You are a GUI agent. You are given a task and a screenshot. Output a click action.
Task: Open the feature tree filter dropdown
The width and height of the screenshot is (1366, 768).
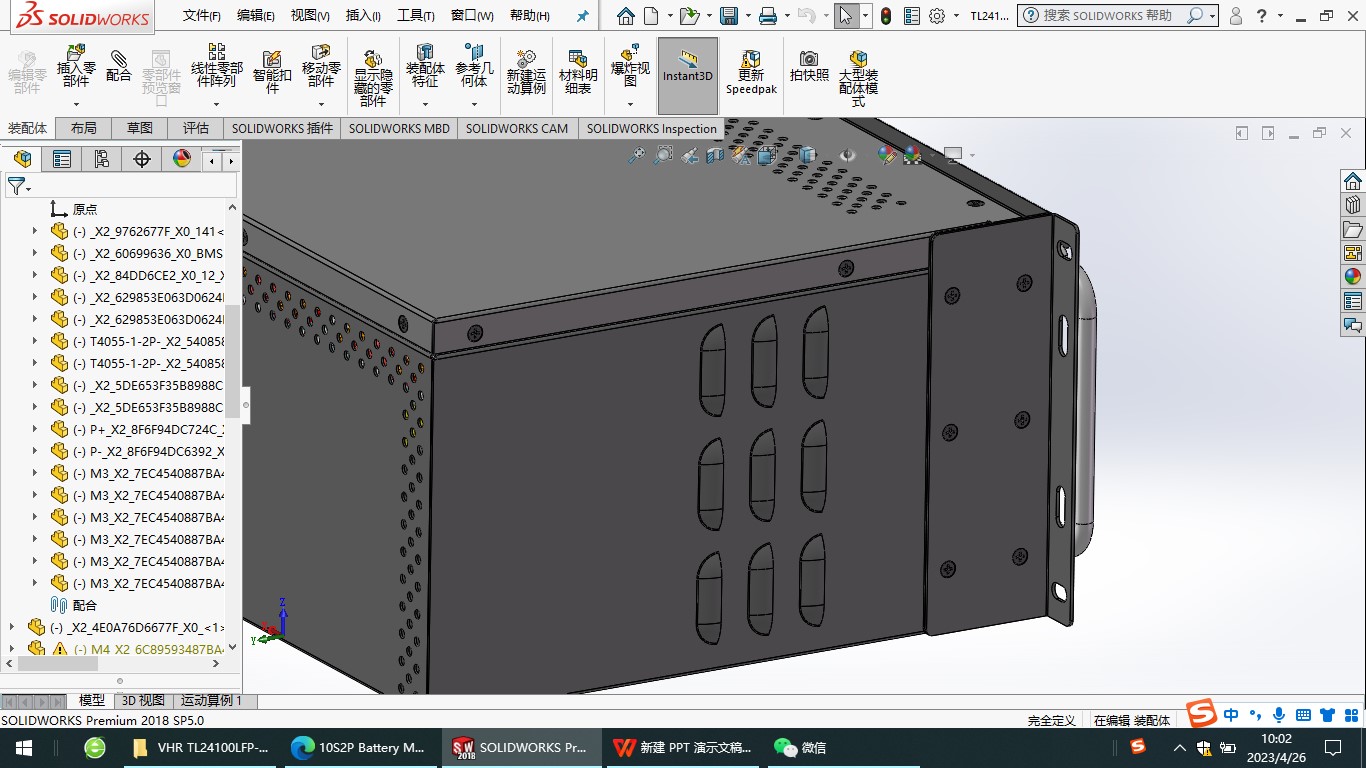coord(19,187)
